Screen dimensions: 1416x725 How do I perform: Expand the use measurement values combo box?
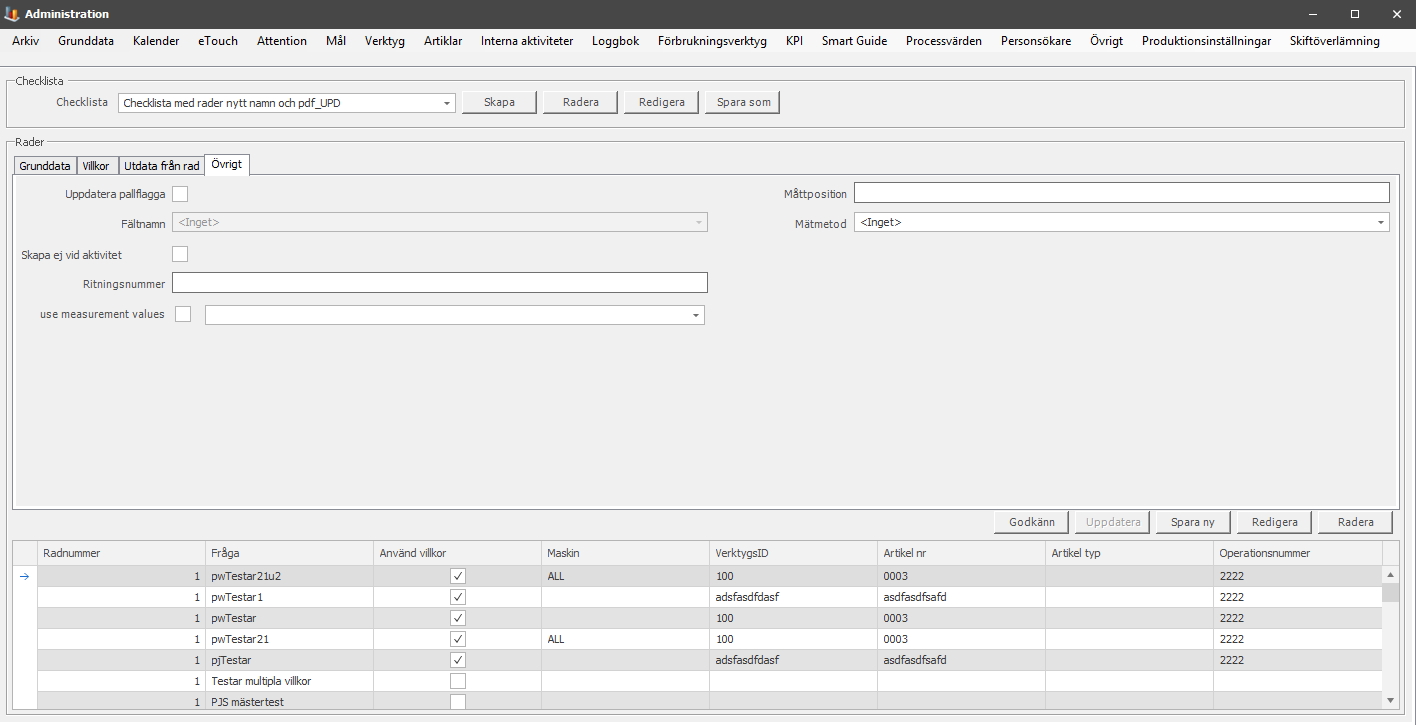click(695, 316)
